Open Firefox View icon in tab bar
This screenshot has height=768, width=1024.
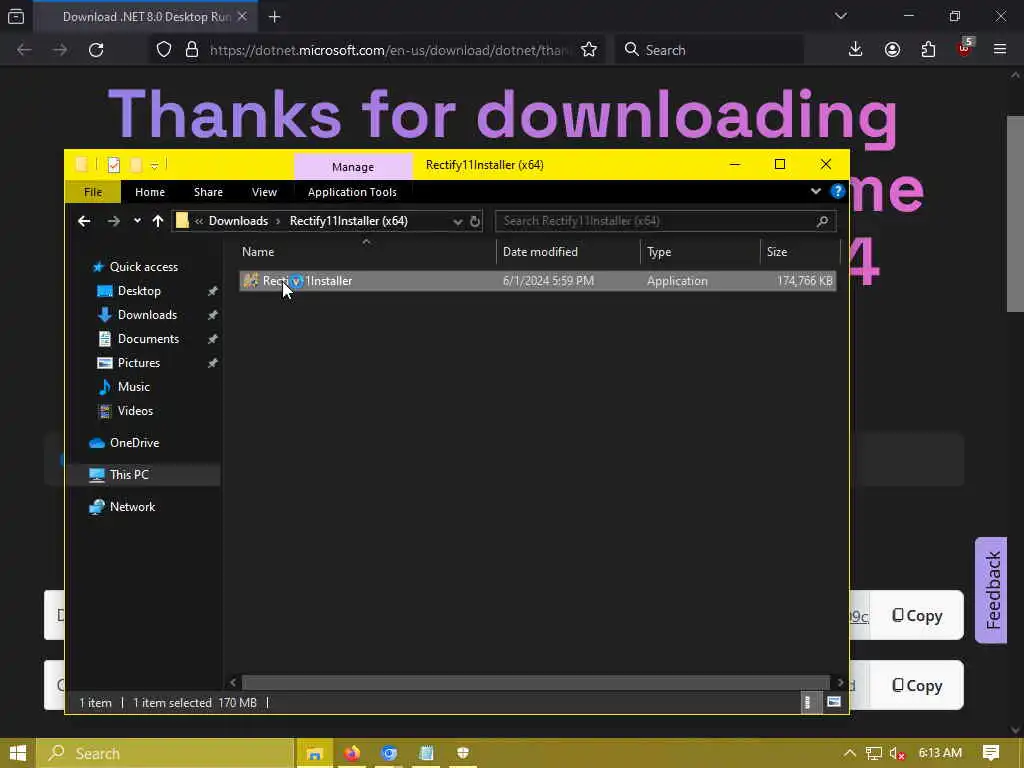click(16, 16)
